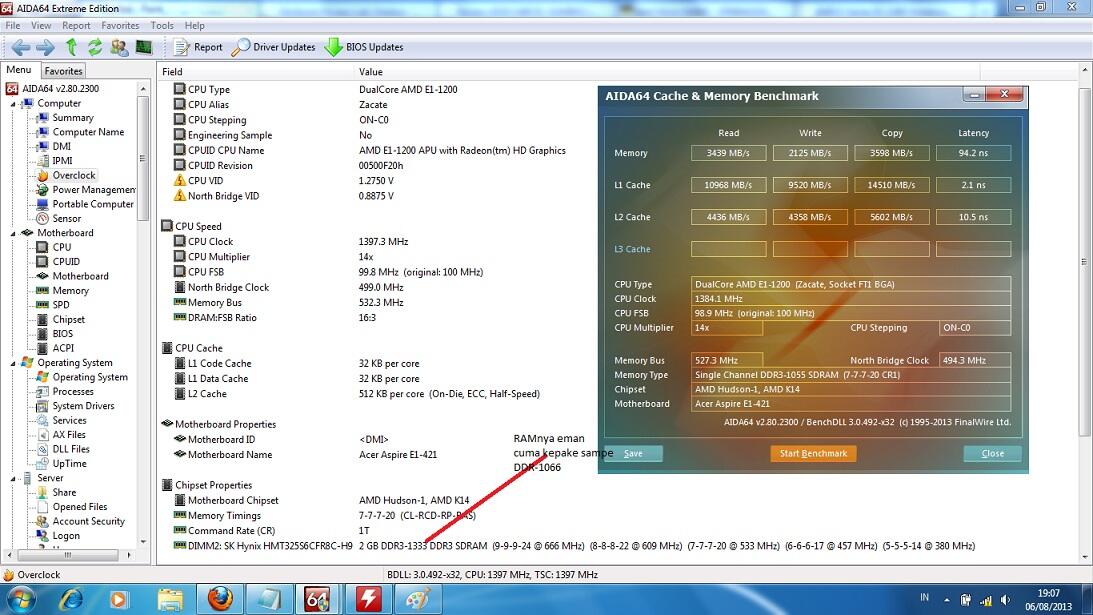This screenshot has height=615, width=1093.
Task: Select the Sensor tree item
Action: (66, 218)
